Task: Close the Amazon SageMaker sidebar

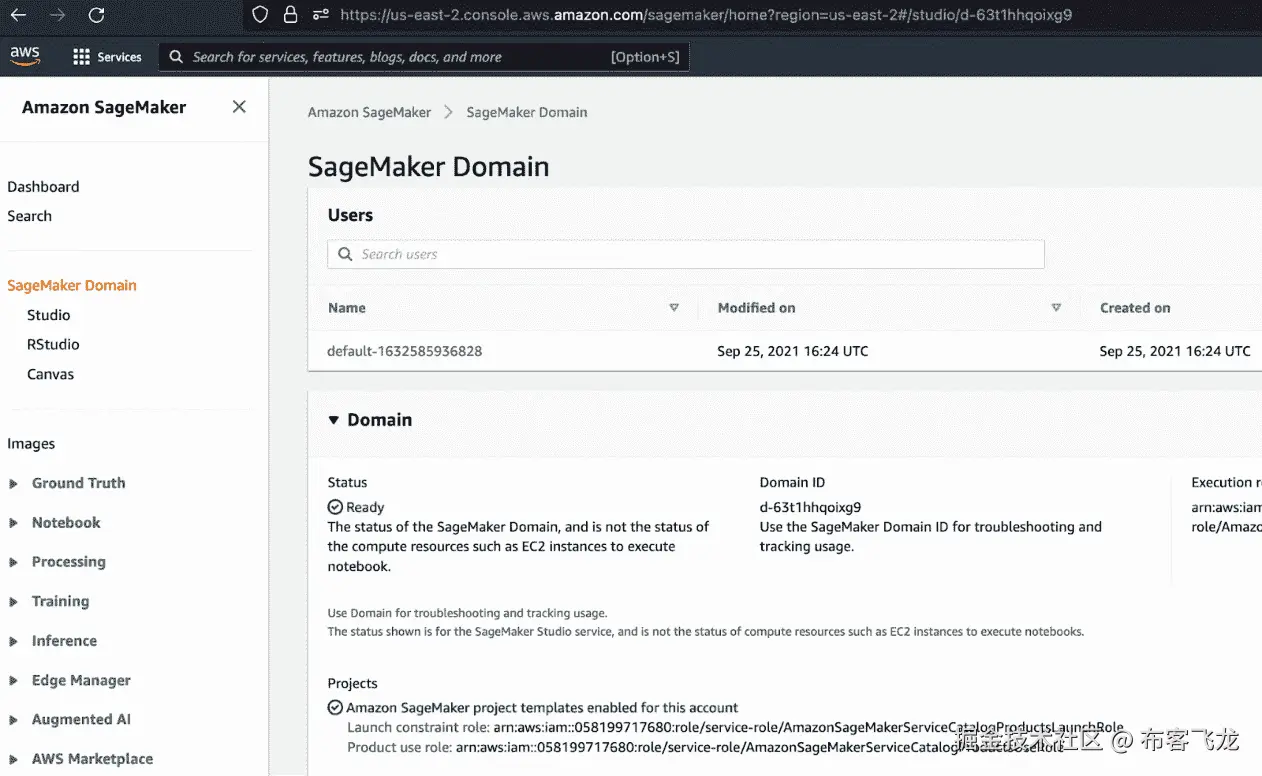Action: 239,107
